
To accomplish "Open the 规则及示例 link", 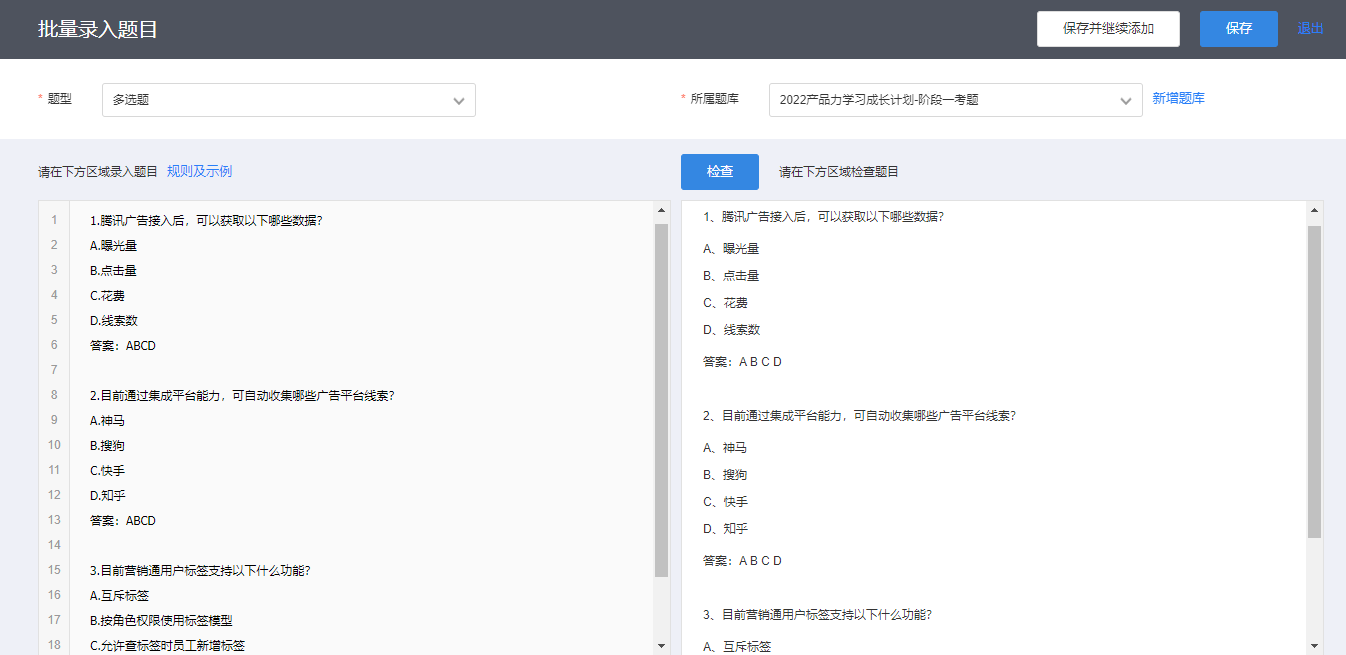I will (x=199, y=172).
